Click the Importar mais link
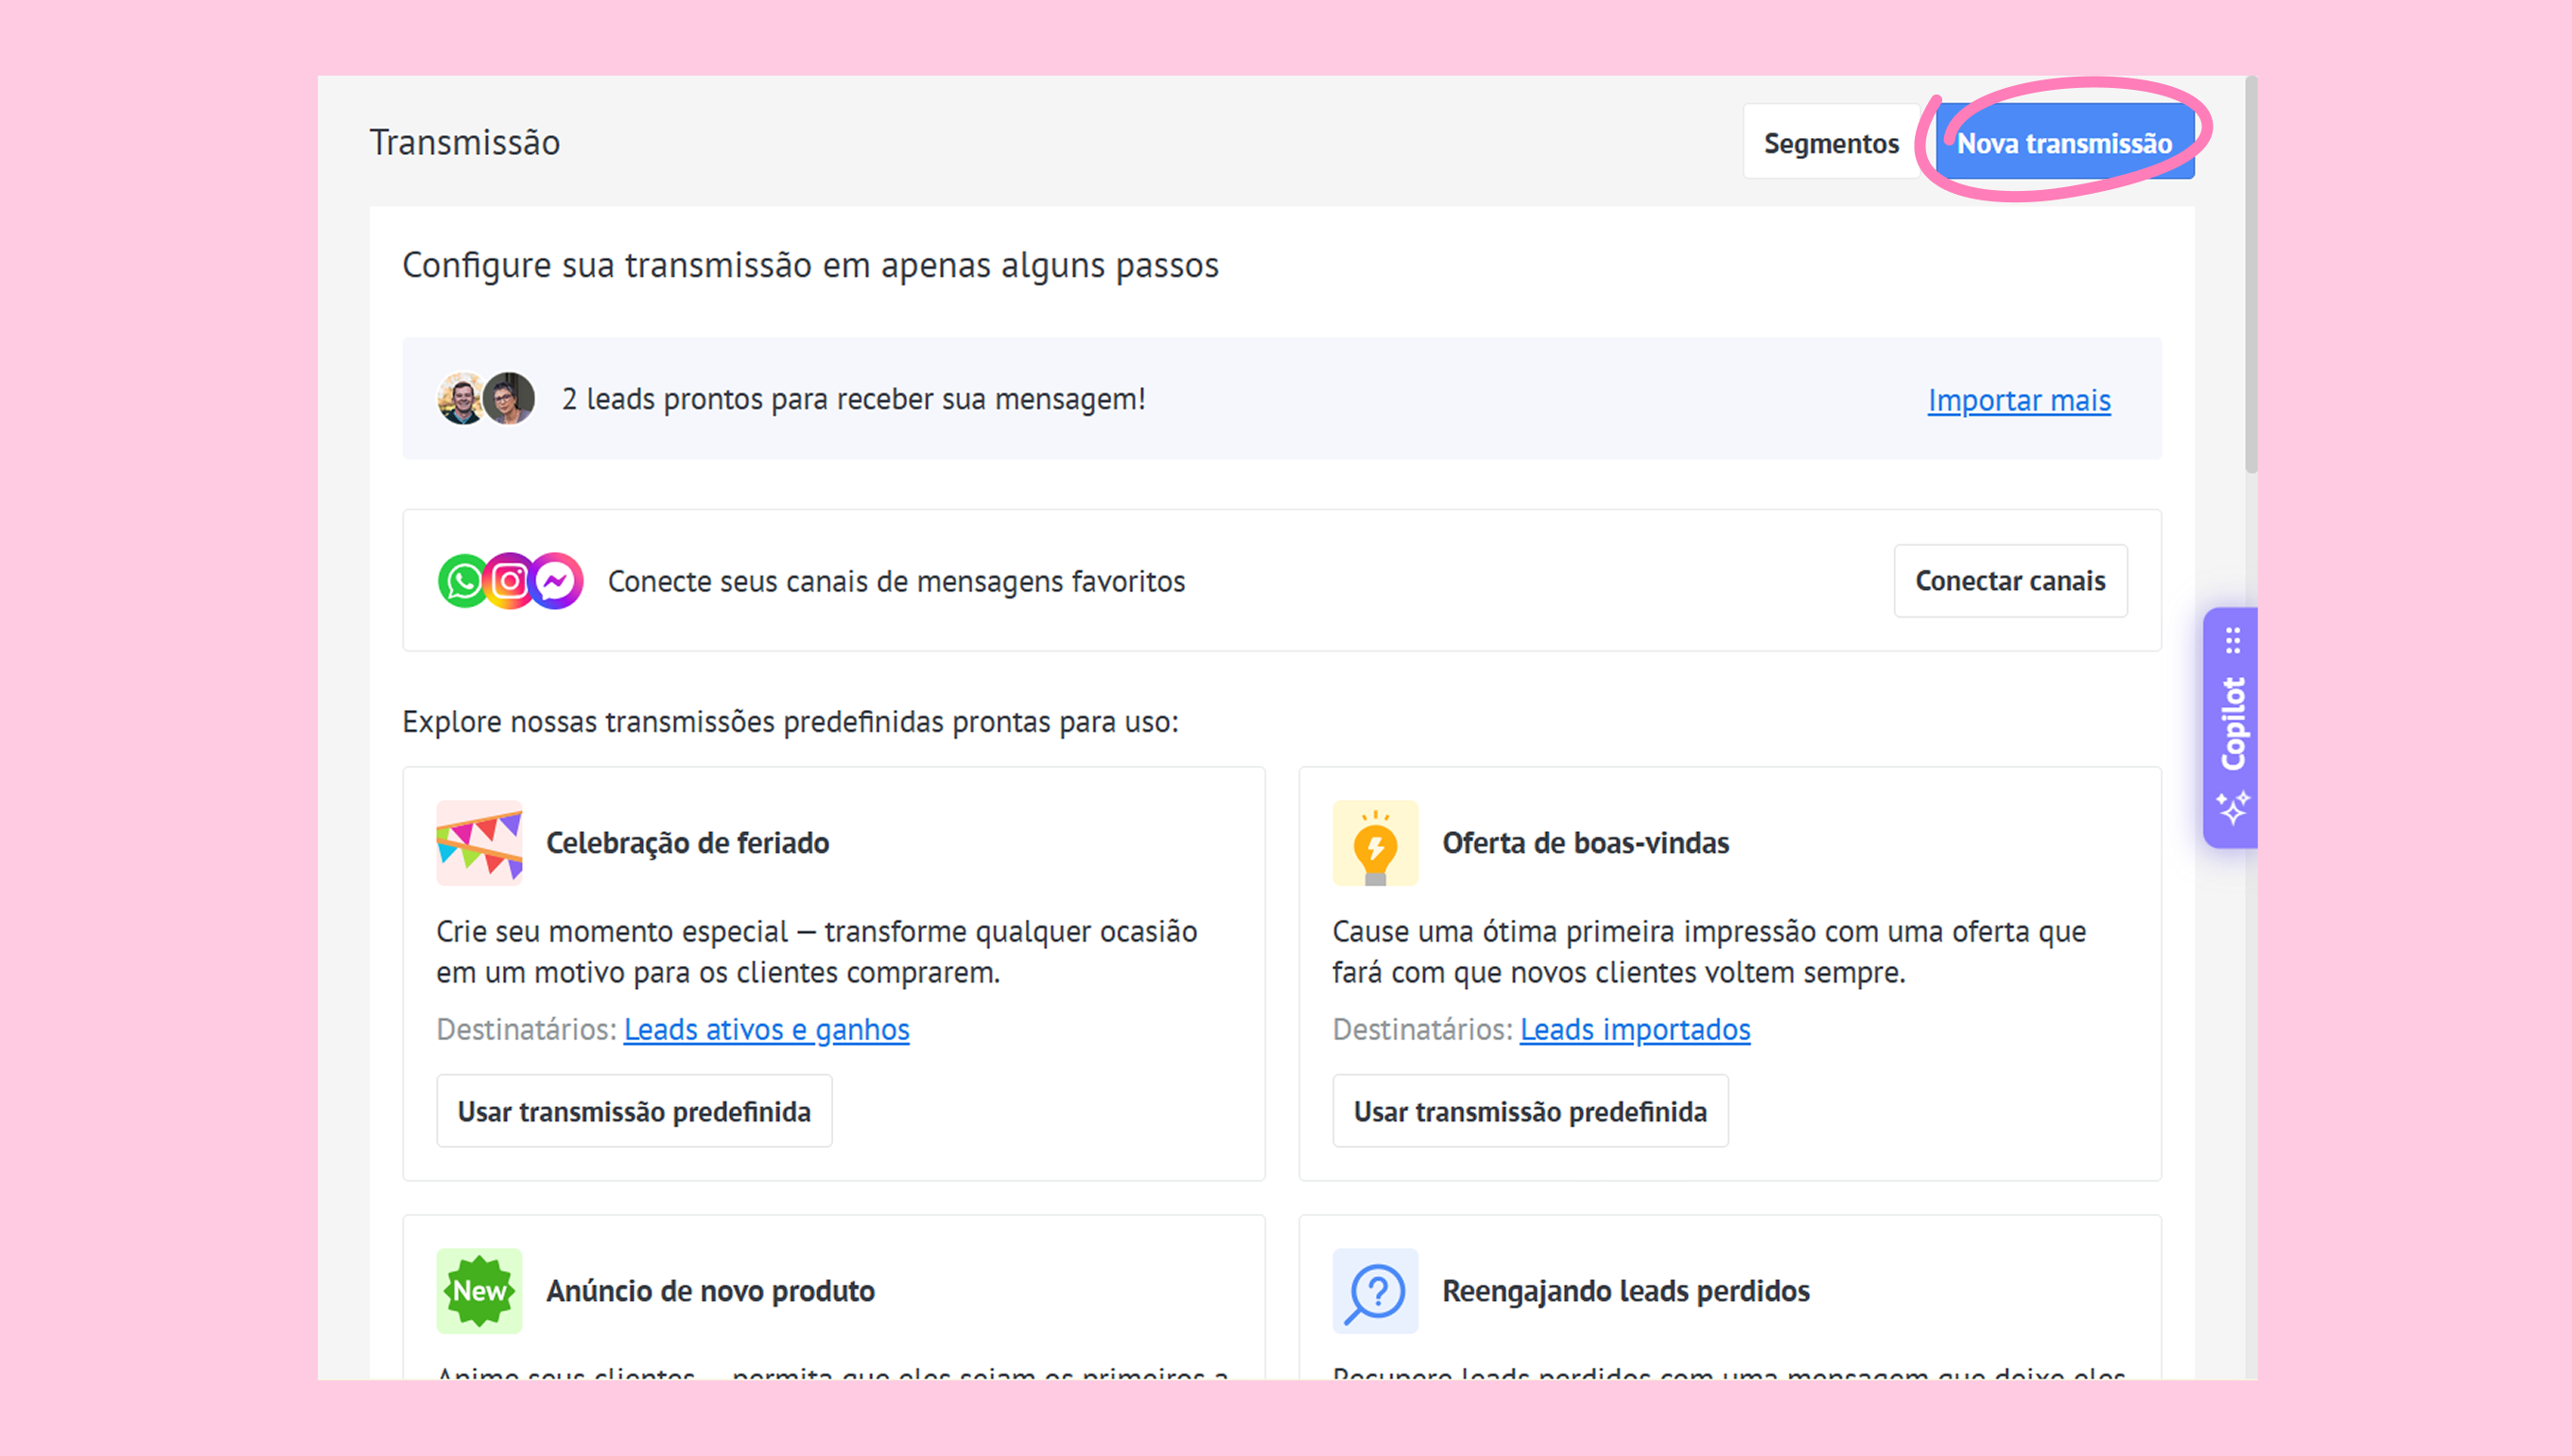The width and height of the screenshot is (2572, 1456). click(x=2018, y=400)
